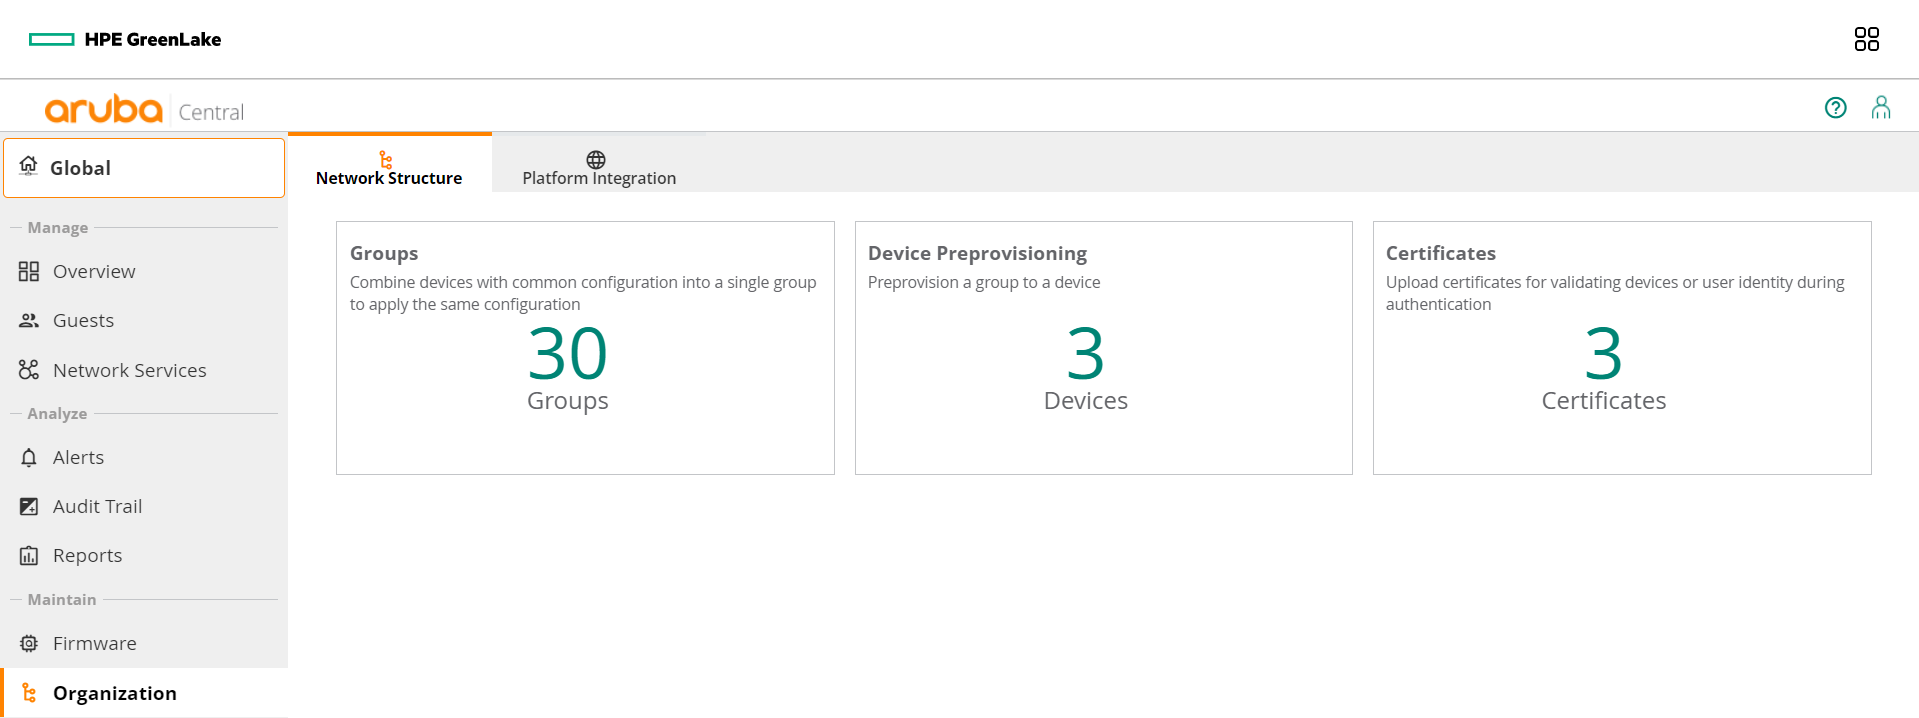Click the Groups card description text

tap(583, 293)
